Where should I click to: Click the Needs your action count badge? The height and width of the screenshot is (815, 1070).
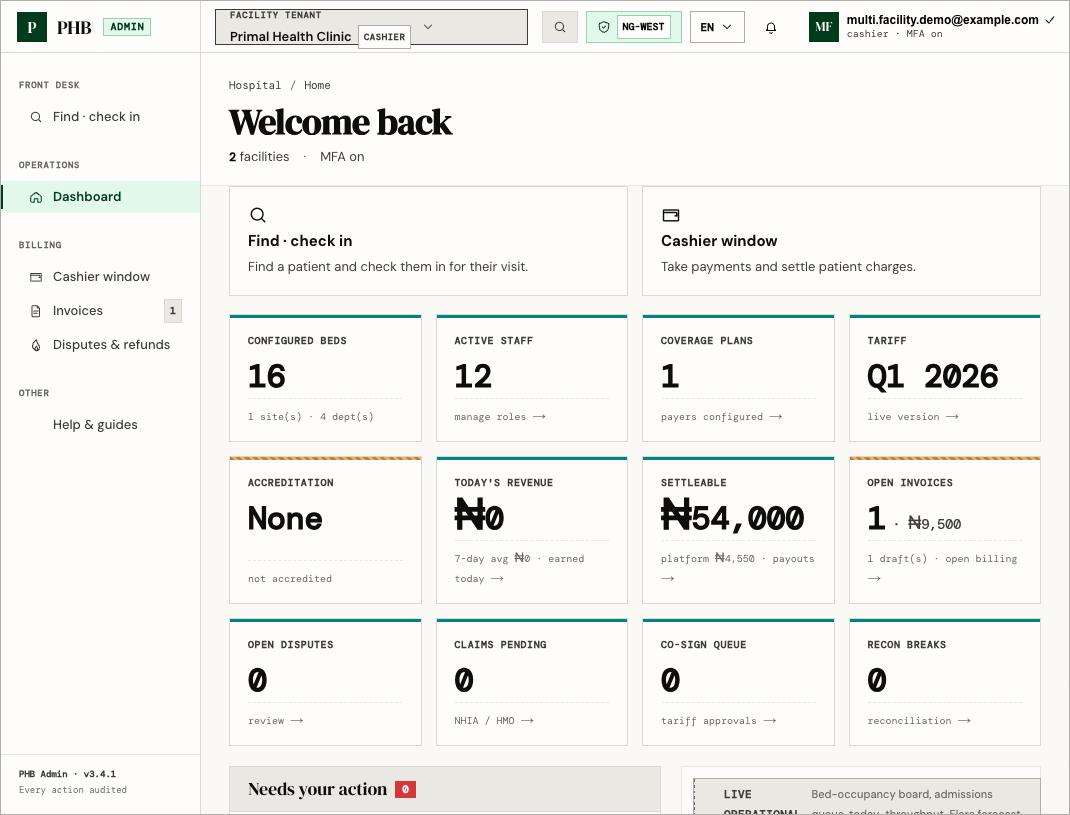click(405, 790)
